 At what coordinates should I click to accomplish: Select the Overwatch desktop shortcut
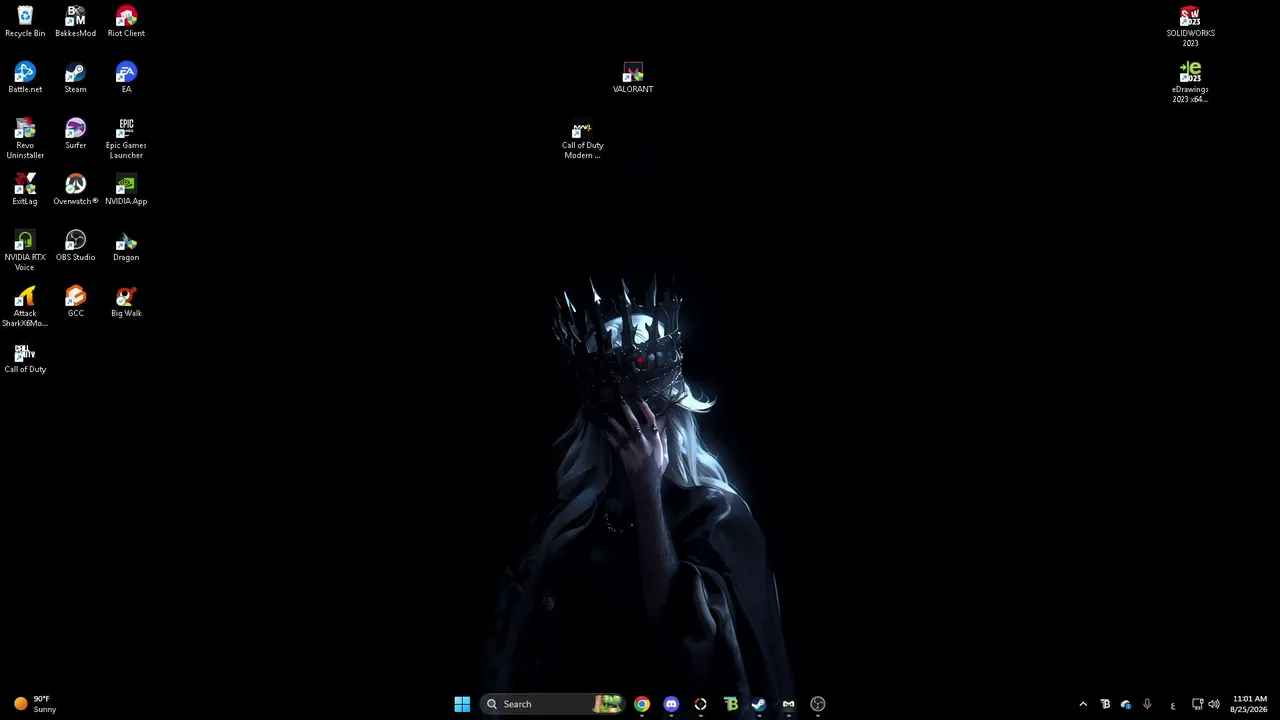pos(75,190)
